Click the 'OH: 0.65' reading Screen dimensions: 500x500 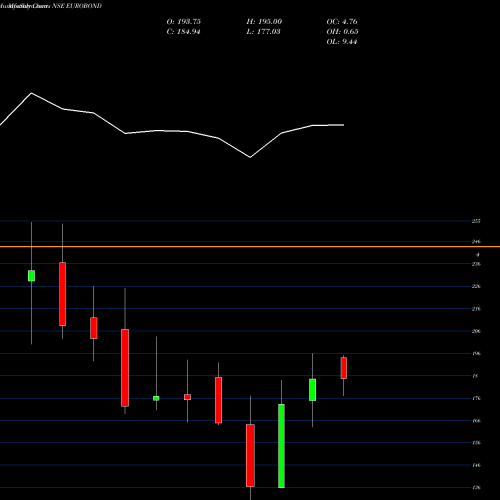pyautogui.click(x=342, y=32)
